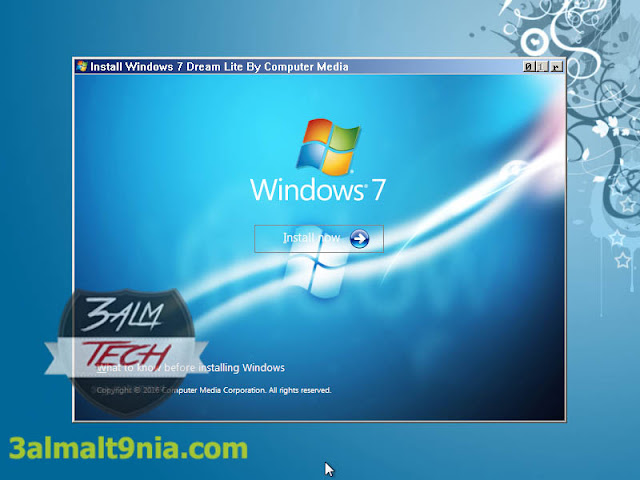Click the Windows flag icon in the title bar
Screen dimensions: 640x480
coord(82,66)
